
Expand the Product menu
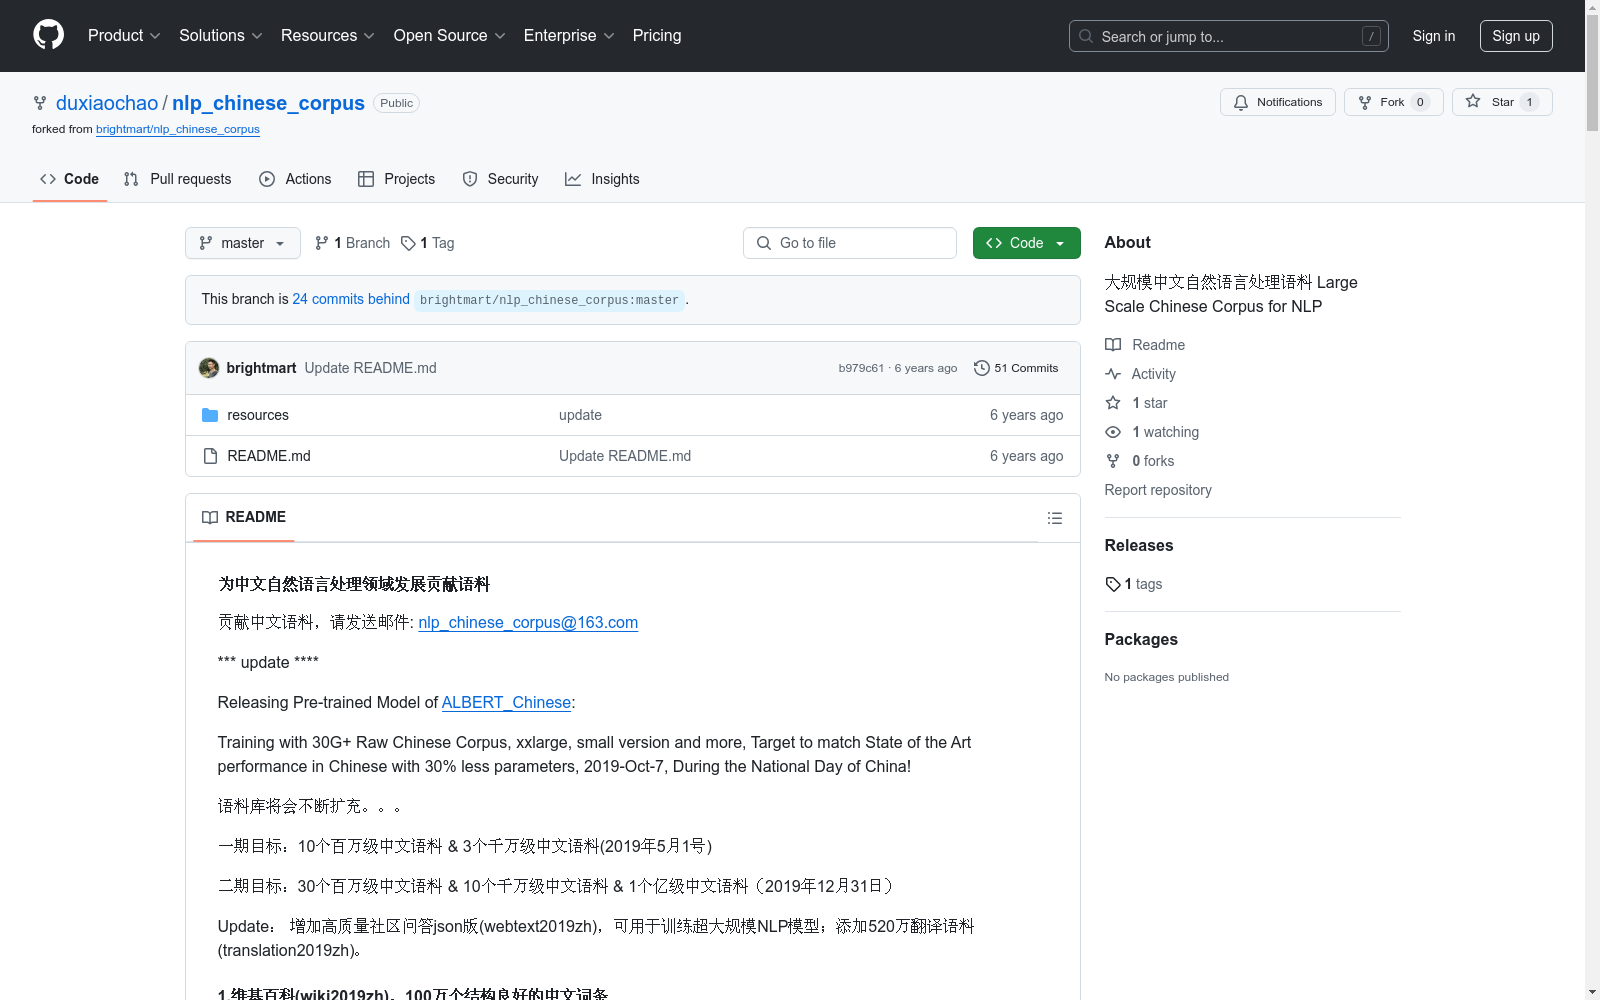click(x=124, y=36)
